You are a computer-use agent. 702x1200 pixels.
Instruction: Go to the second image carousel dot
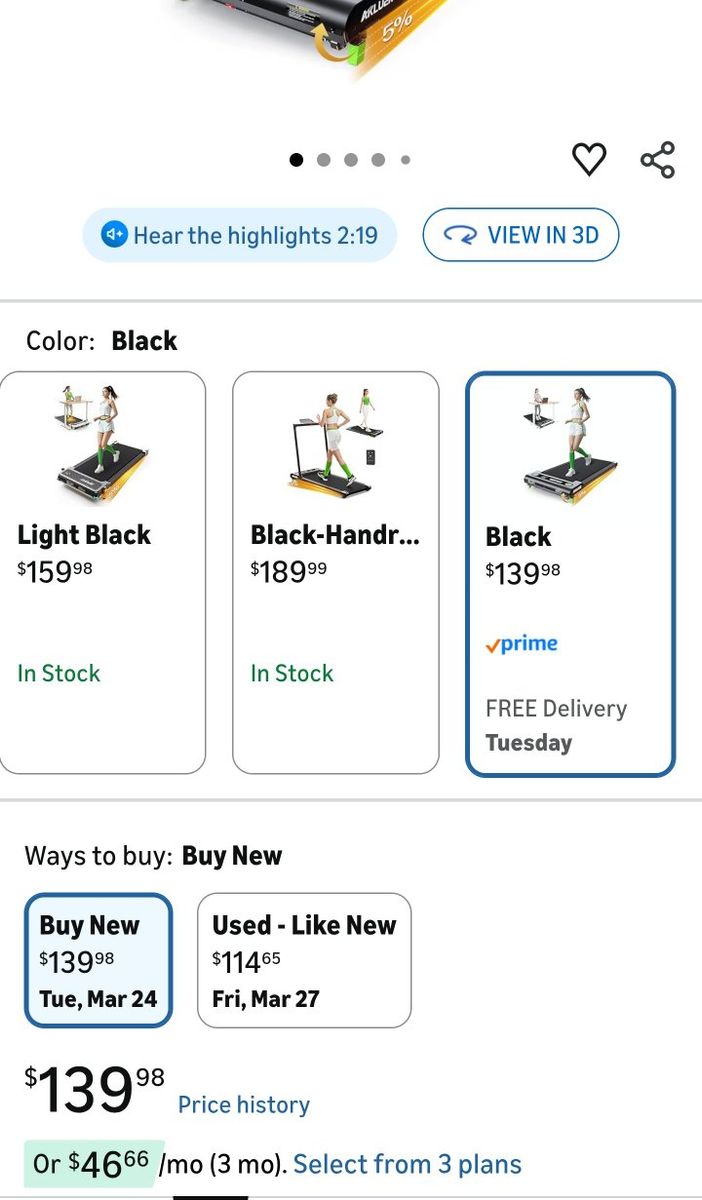[323, 160]
